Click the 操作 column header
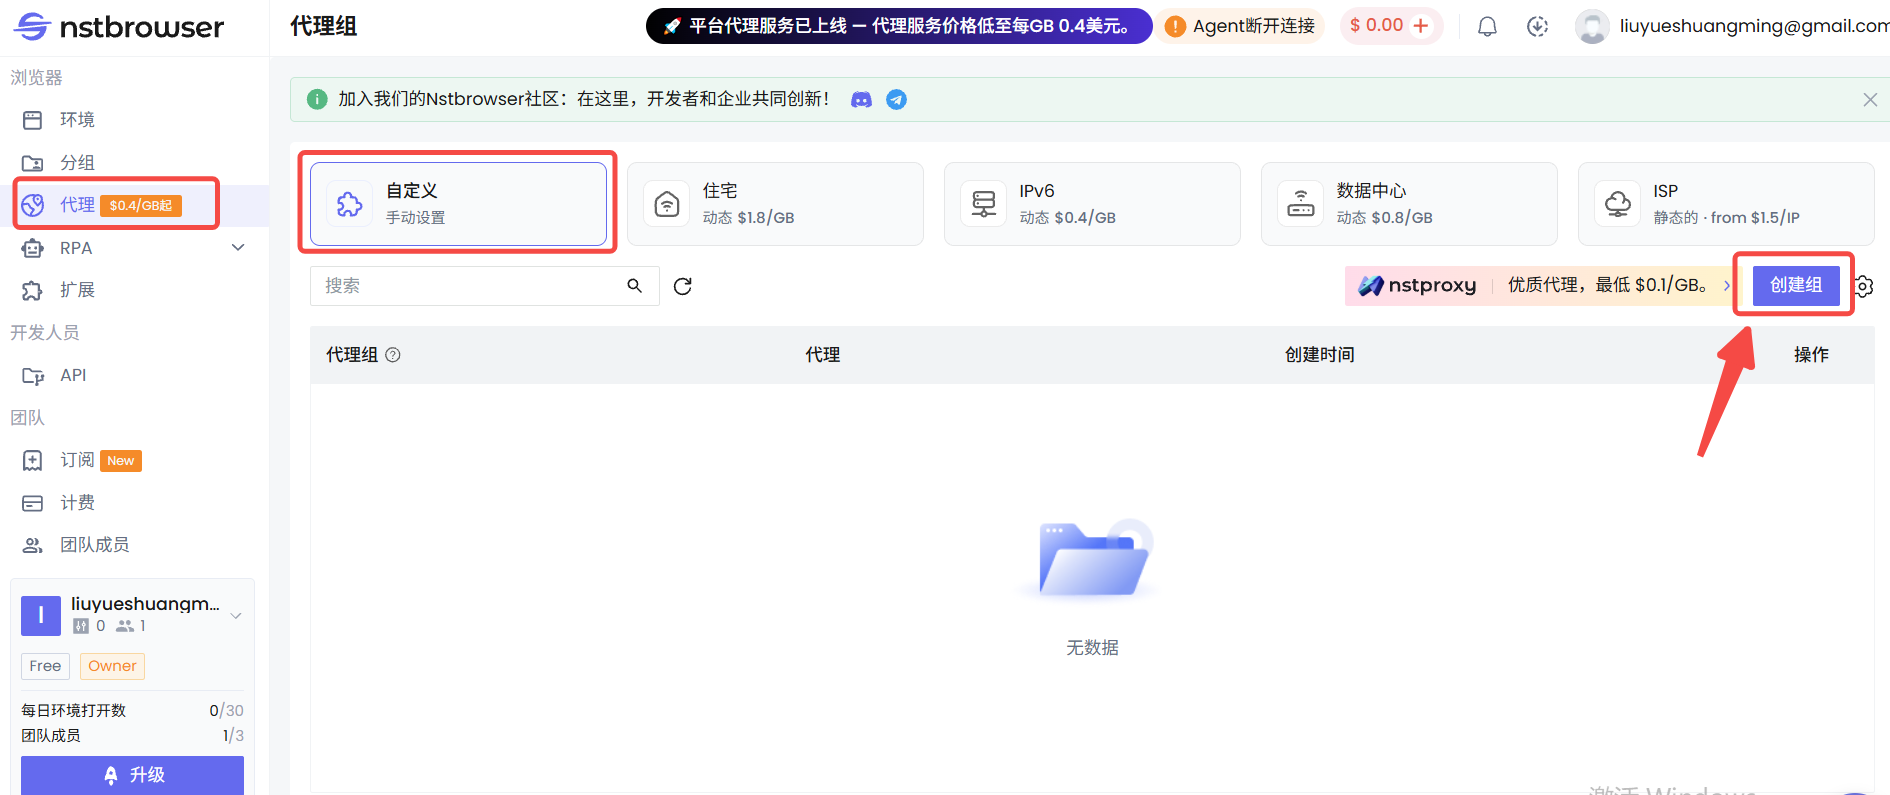The image size is (1890, 795). point(1811,355)
